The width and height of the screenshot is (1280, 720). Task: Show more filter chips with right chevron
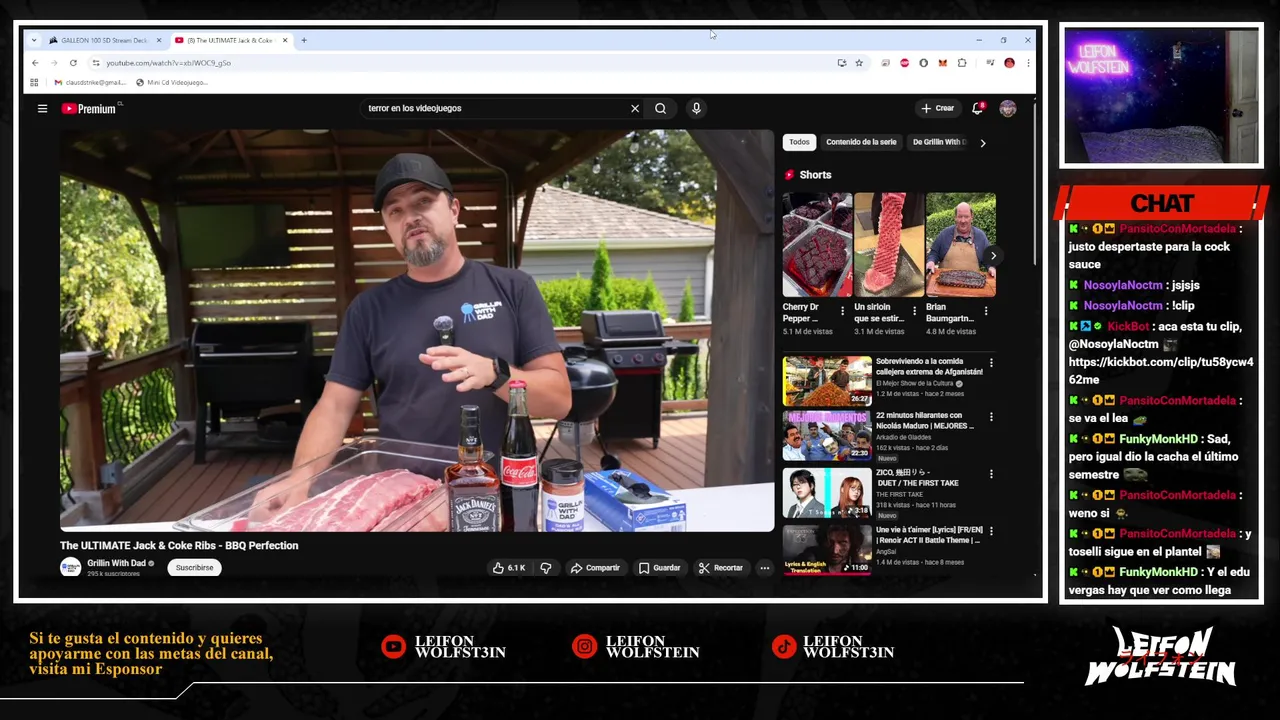tap(982, 143)
